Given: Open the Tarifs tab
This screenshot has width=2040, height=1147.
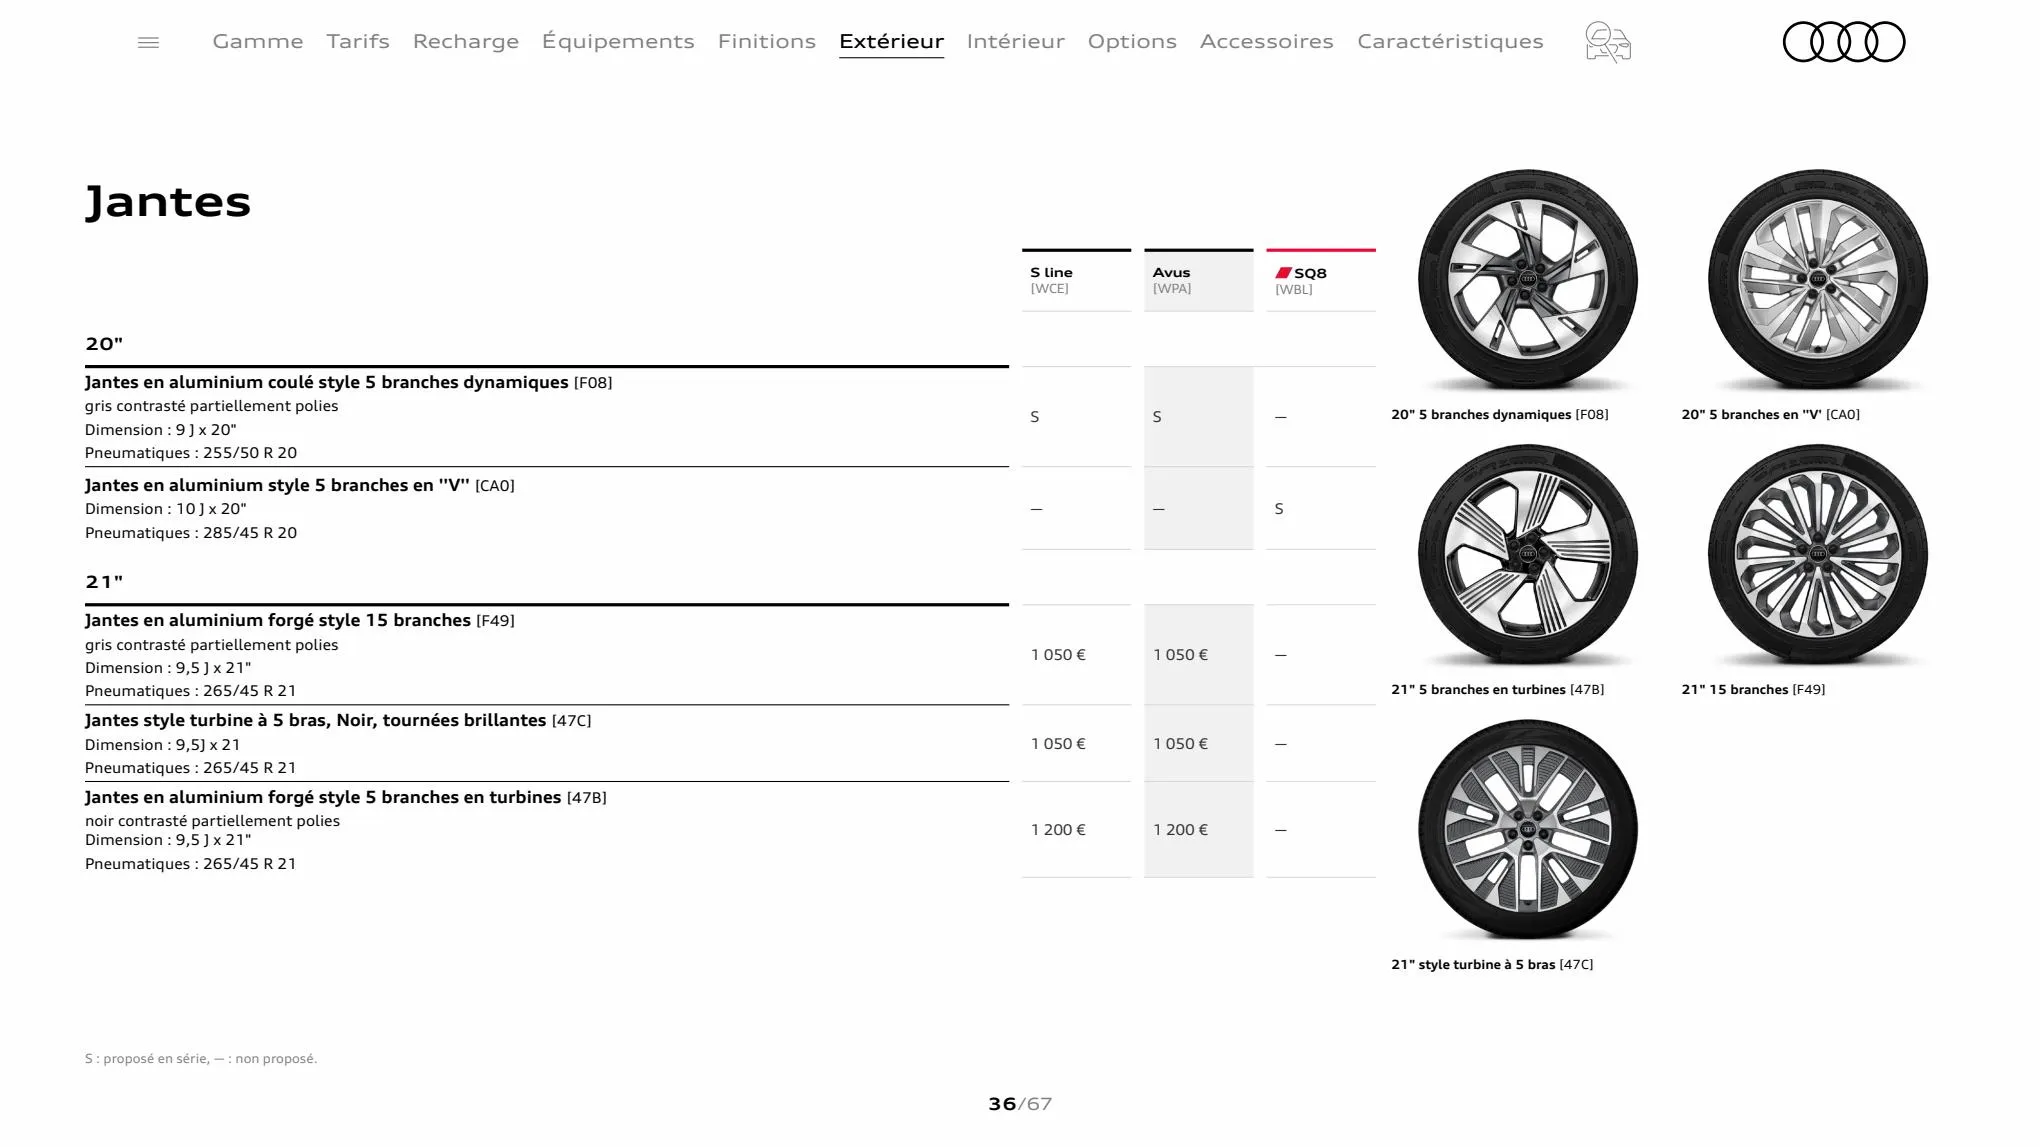Looking at the screenshot, I should tap(358, 41).
